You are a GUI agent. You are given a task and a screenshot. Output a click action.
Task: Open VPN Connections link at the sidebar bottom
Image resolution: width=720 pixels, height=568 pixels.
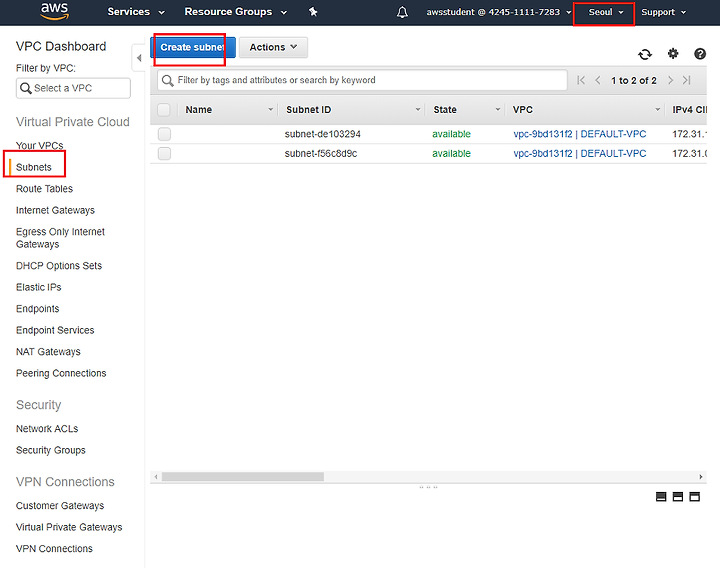[x=54, y=549]
